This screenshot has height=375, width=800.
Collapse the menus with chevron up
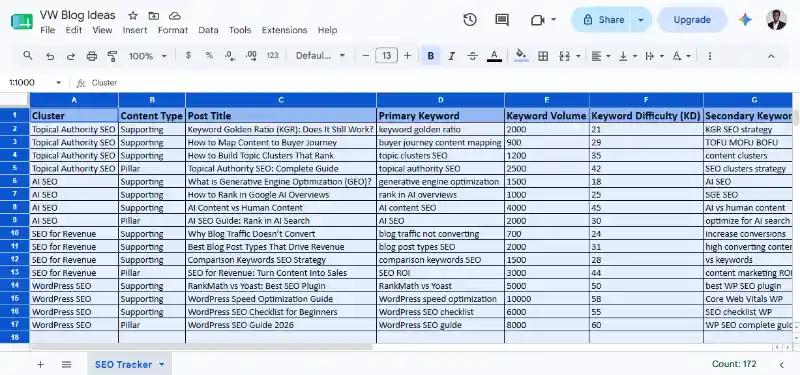pos(771,56)
